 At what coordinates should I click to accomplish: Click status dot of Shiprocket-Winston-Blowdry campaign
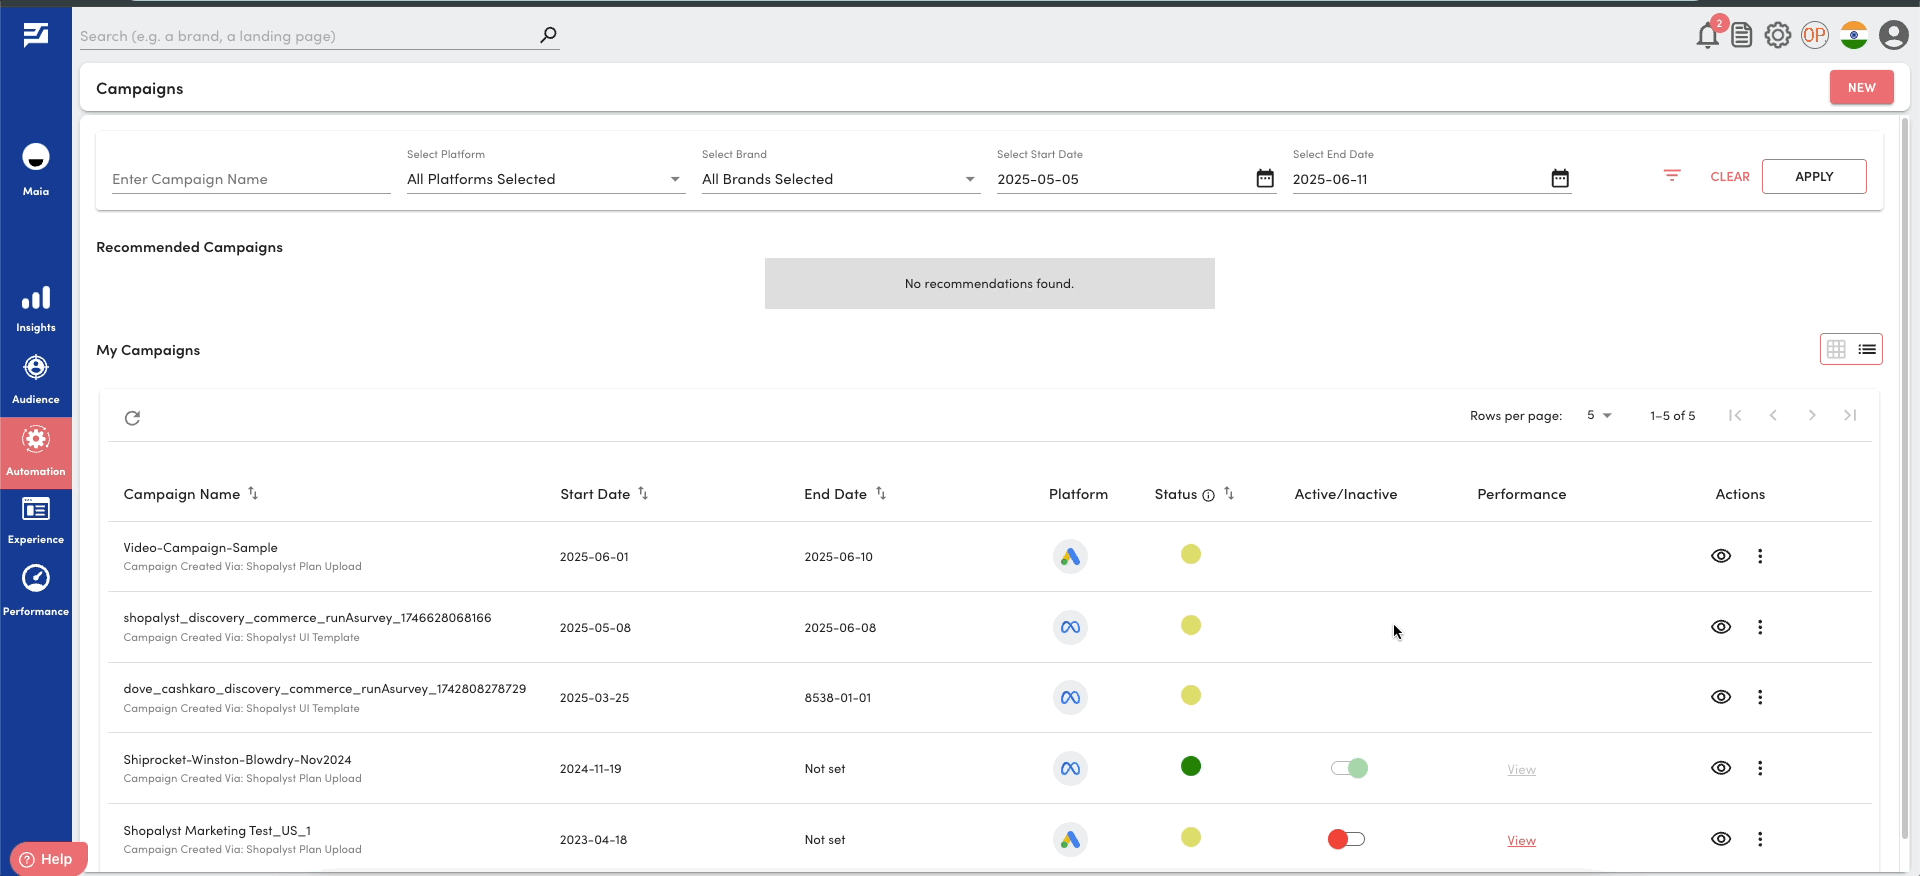(x=1190, y=766)
